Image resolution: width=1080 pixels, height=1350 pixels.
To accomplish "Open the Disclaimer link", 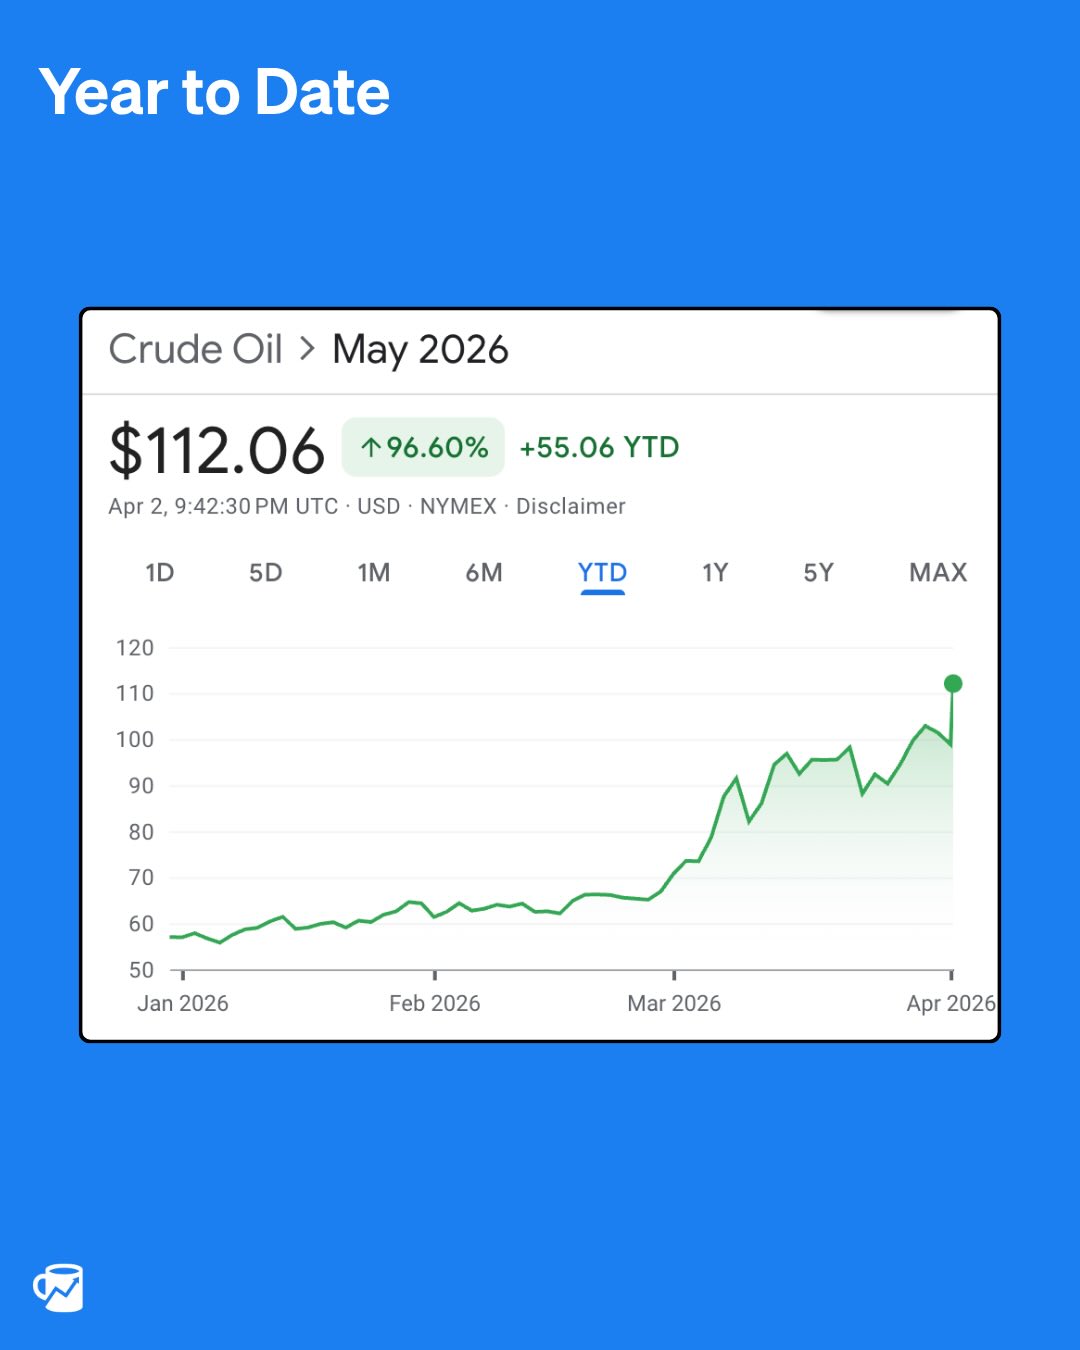I will (x=571, y=506).
